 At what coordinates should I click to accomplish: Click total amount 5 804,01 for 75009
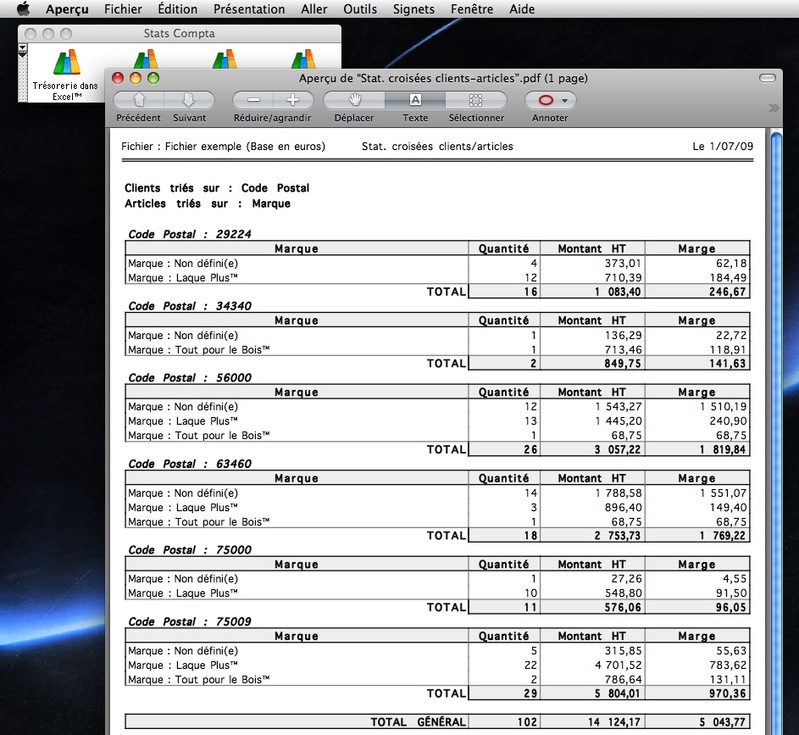point(618,694)
